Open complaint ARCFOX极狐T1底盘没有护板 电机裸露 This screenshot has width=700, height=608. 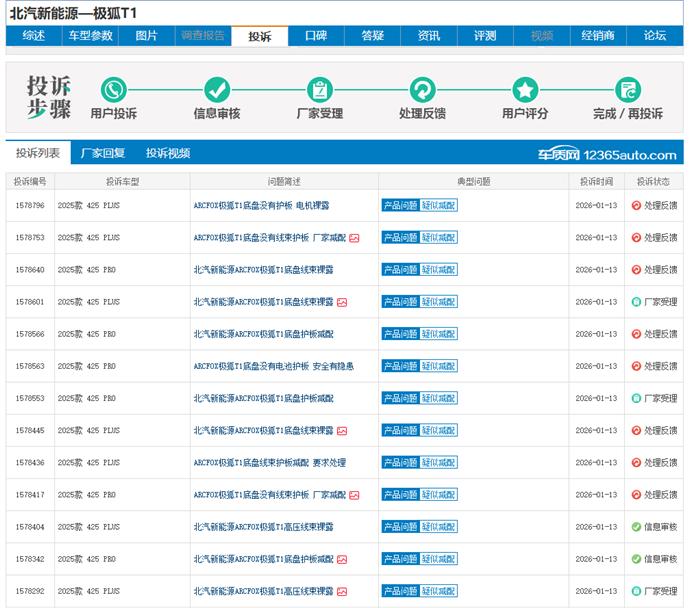(x=261, y=206)
